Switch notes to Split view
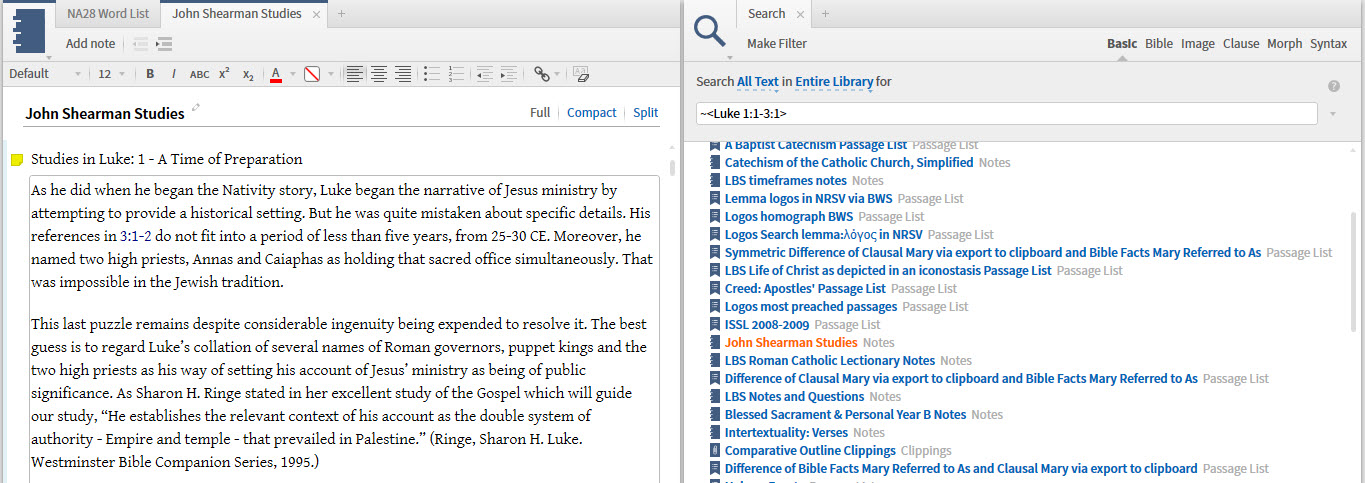Viewport: 1365px width, 483px height. click(x=646, y=113)
